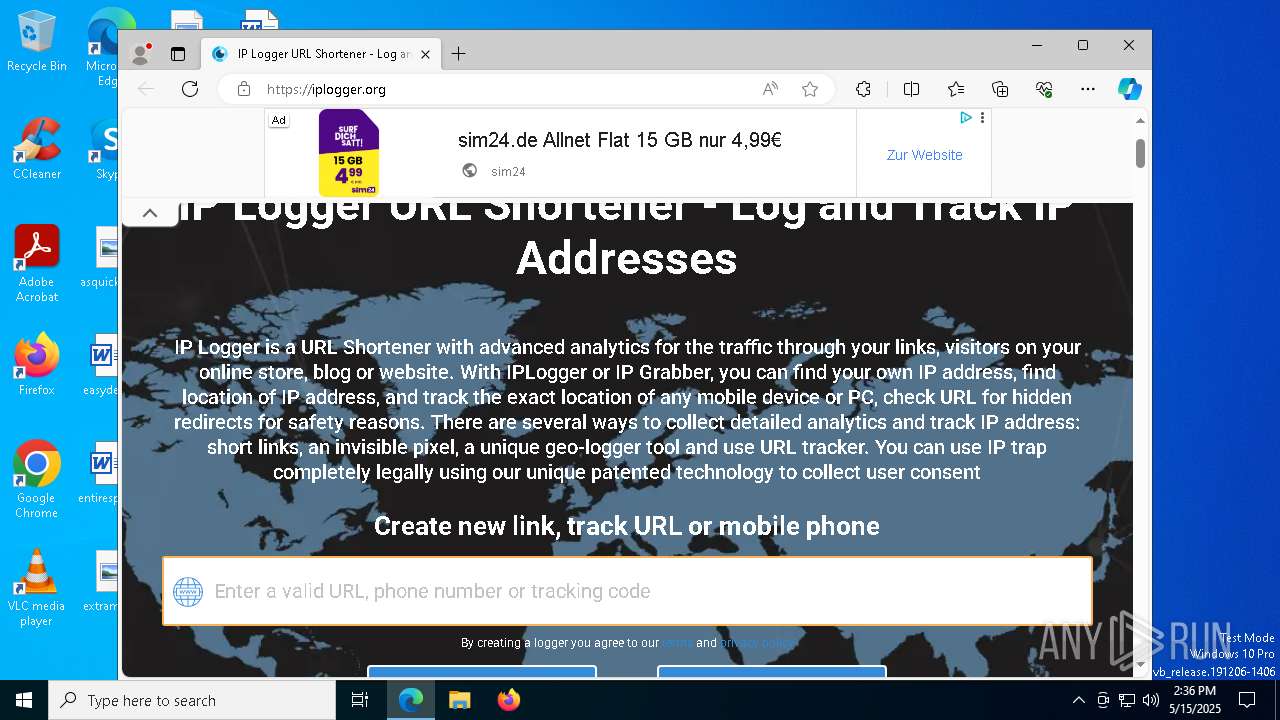This screenshot has height=720, width=1280.
Task: Open the network status tray icon
Action: tap(1127, 700)
